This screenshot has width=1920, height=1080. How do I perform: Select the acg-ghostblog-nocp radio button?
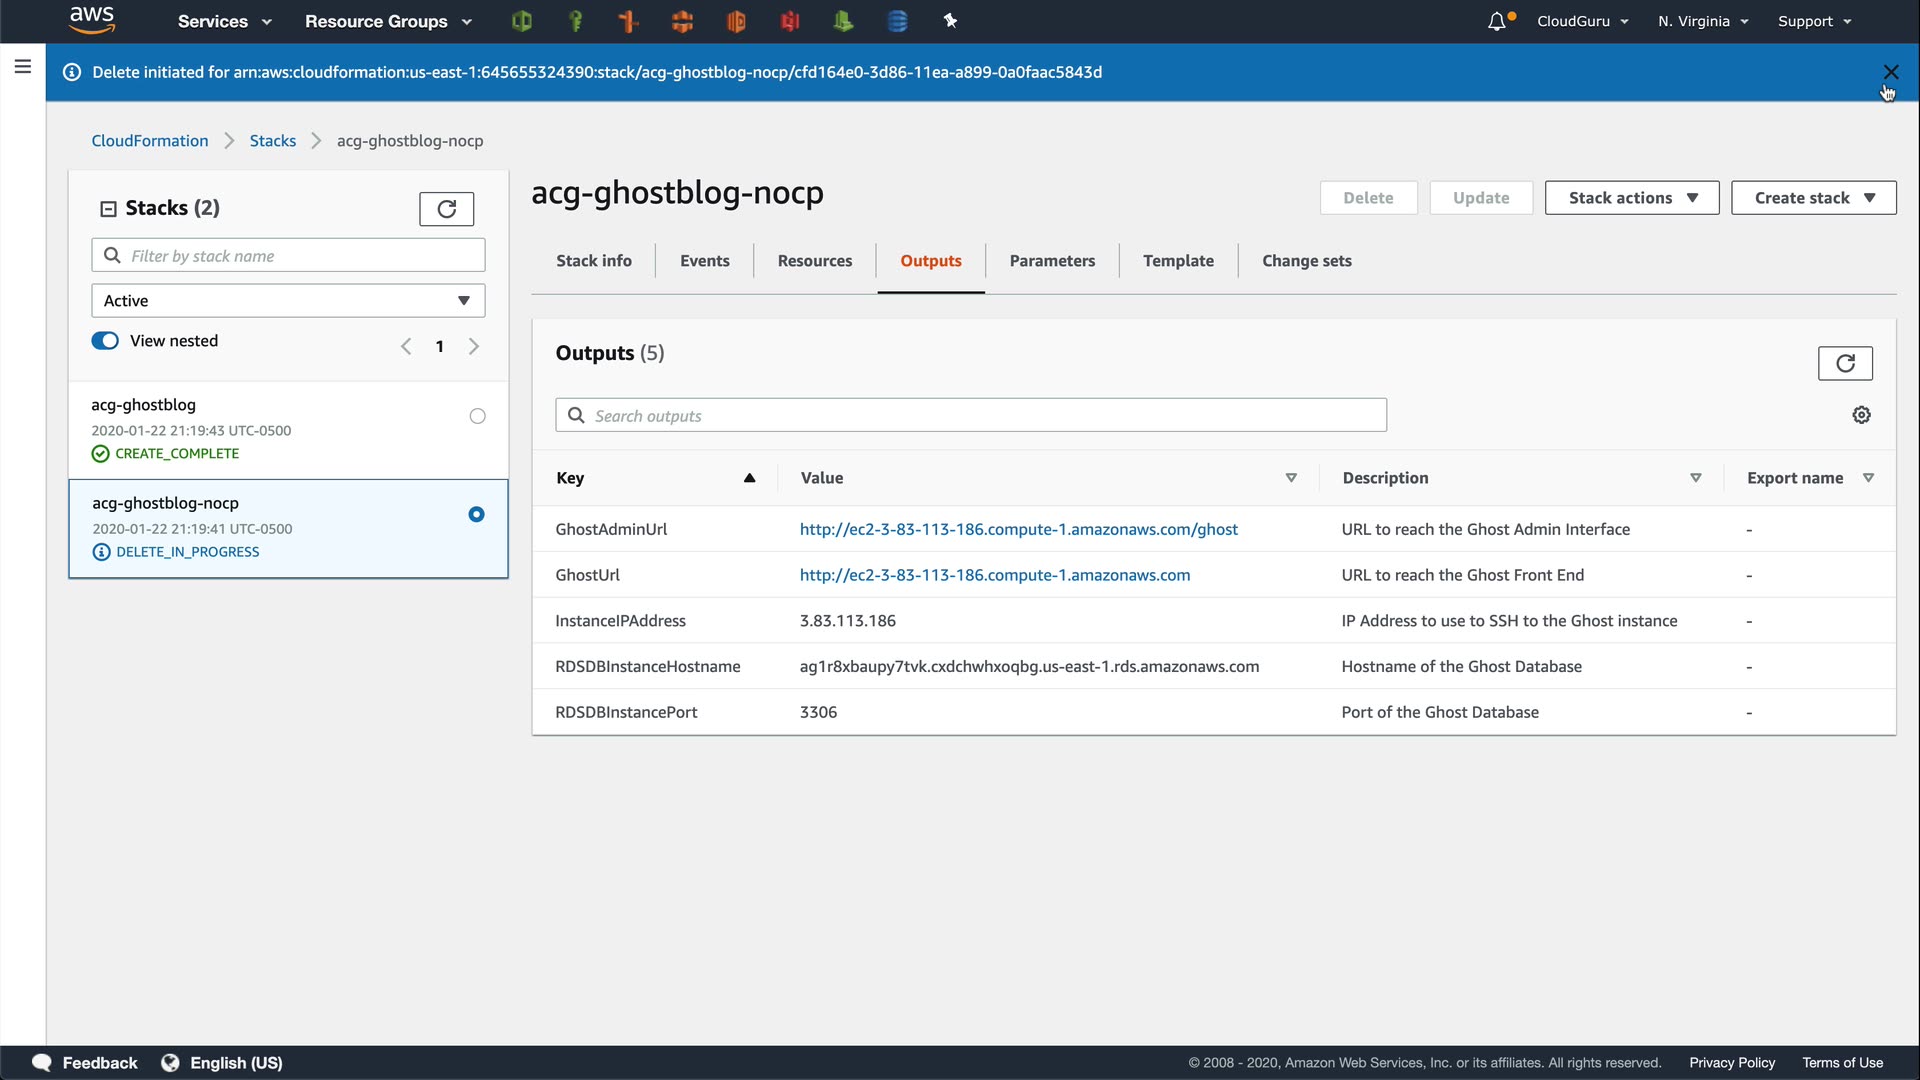coord(476,514)
